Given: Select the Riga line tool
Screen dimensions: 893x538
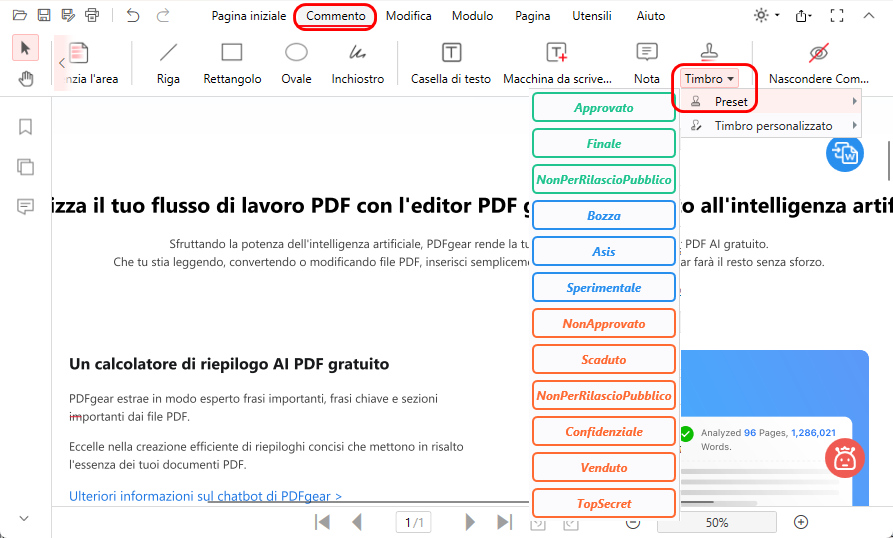Looking at the screenshot, I should coord(168,64).
